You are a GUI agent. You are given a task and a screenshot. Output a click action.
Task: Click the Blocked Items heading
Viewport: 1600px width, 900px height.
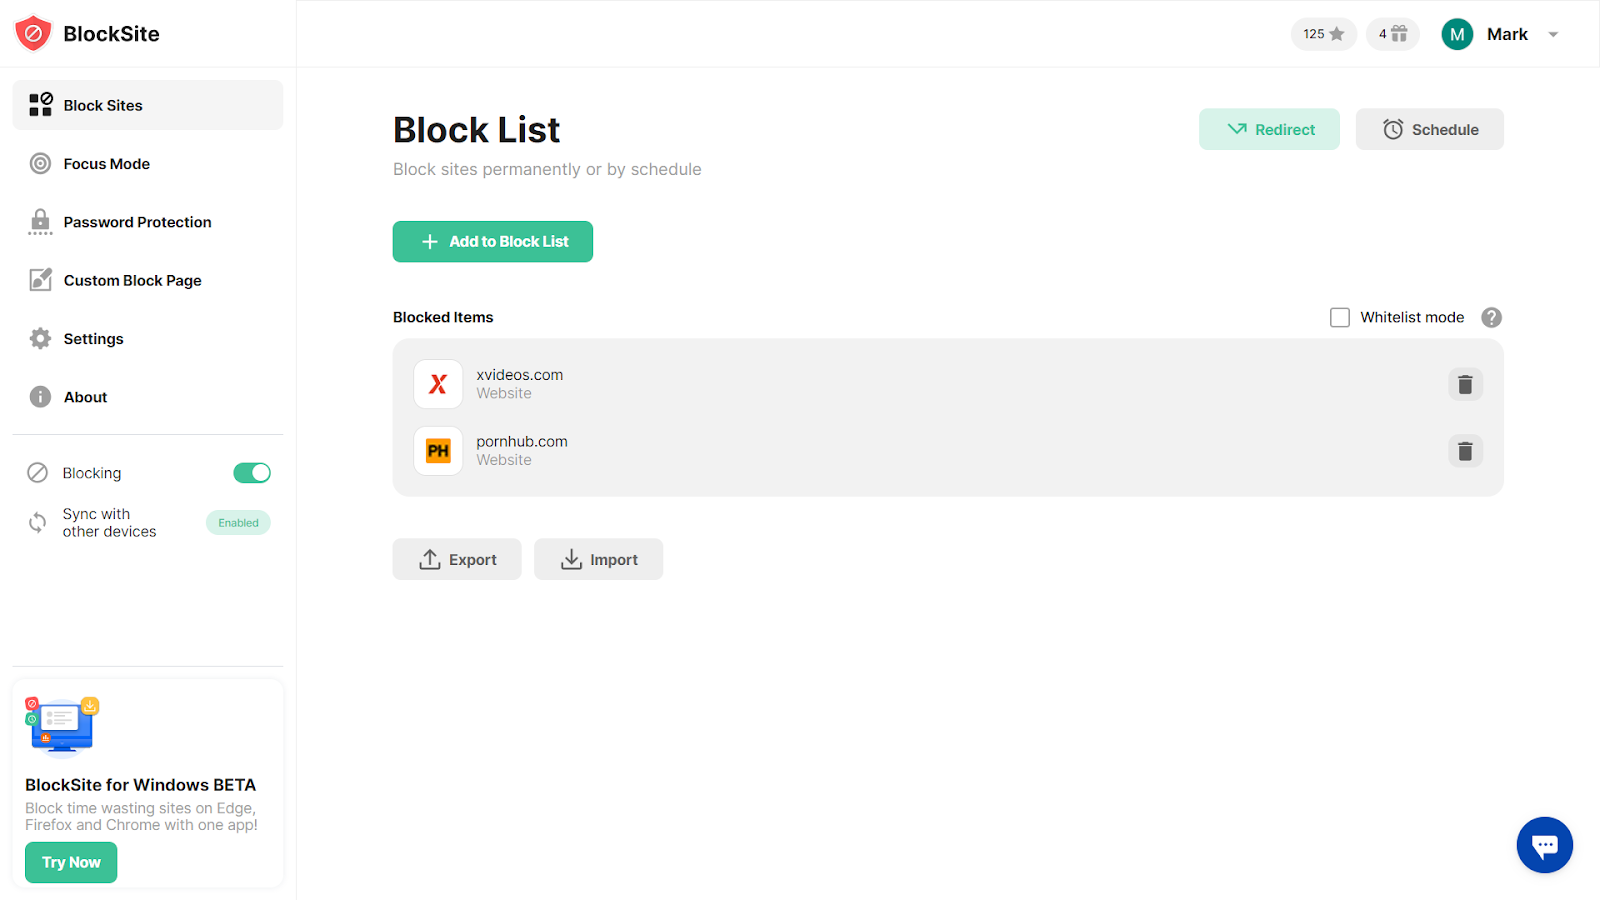click(x=443, y=317)
